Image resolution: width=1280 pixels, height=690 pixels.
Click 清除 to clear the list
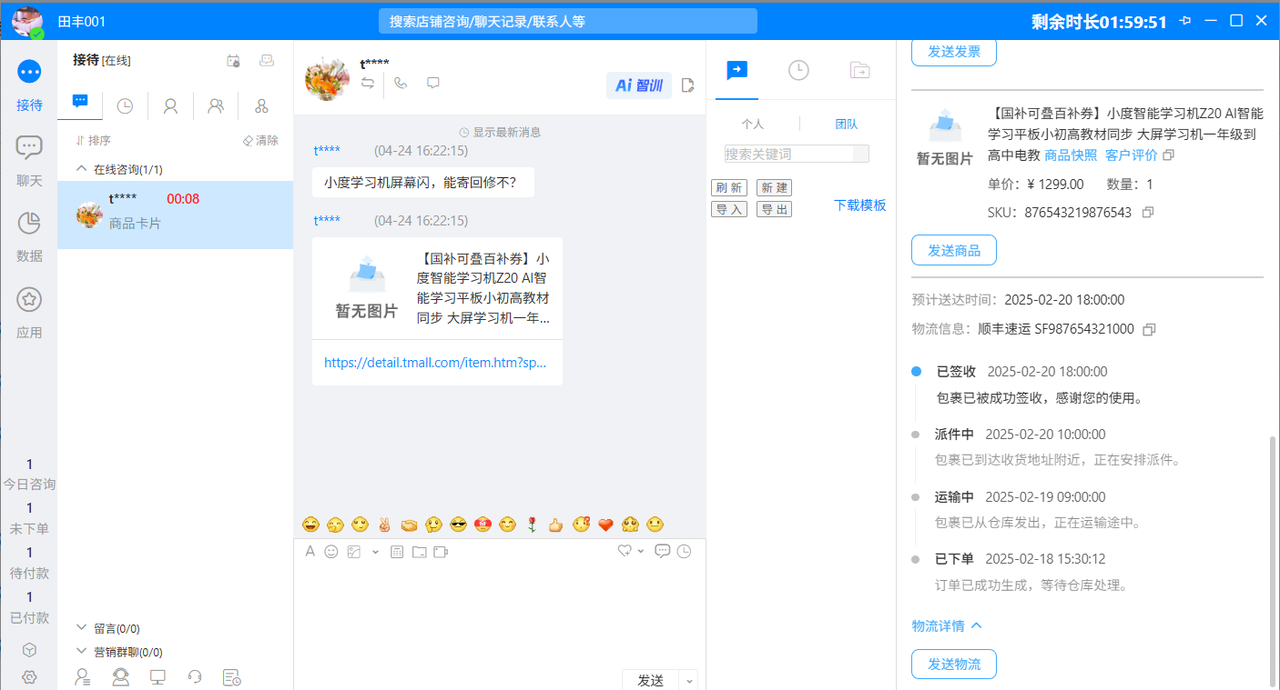pyautogui.click(x=260, y=141)
